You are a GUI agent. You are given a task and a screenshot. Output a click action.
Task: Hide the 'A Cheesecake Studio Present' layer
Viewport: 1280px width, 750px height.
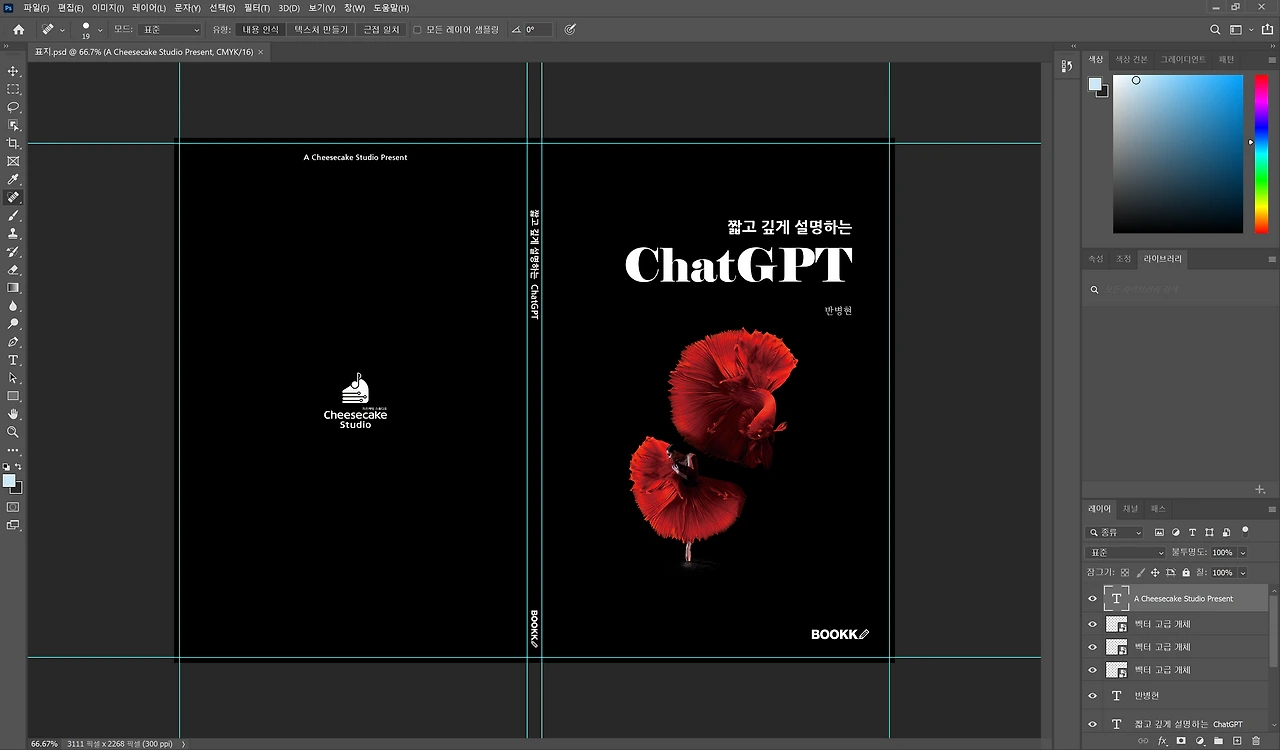point(1092,599)
